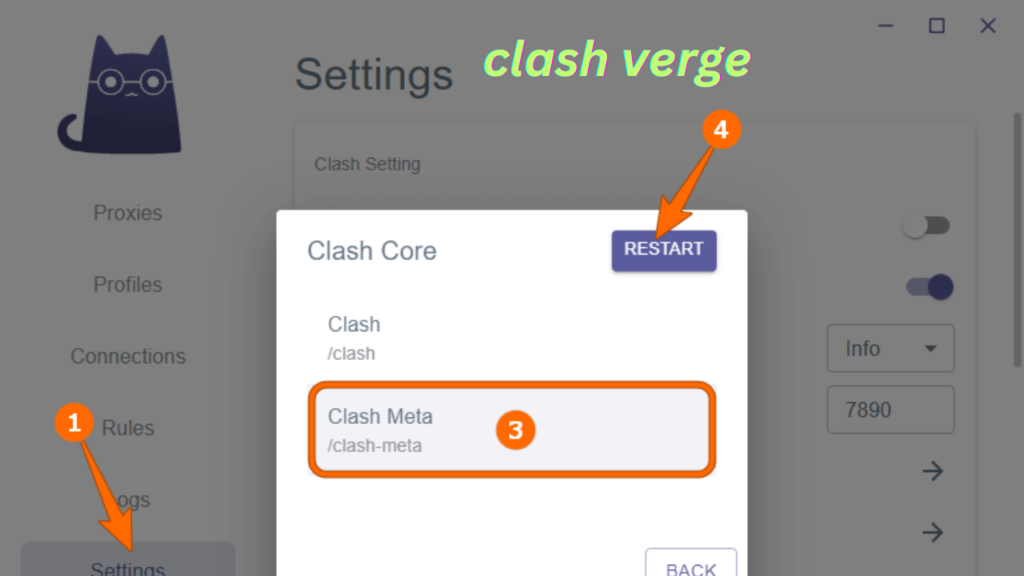Click the settings page vertical scrollbar
The image size is (1024, 576).
pyautogui.click(x=1017, y=240)
